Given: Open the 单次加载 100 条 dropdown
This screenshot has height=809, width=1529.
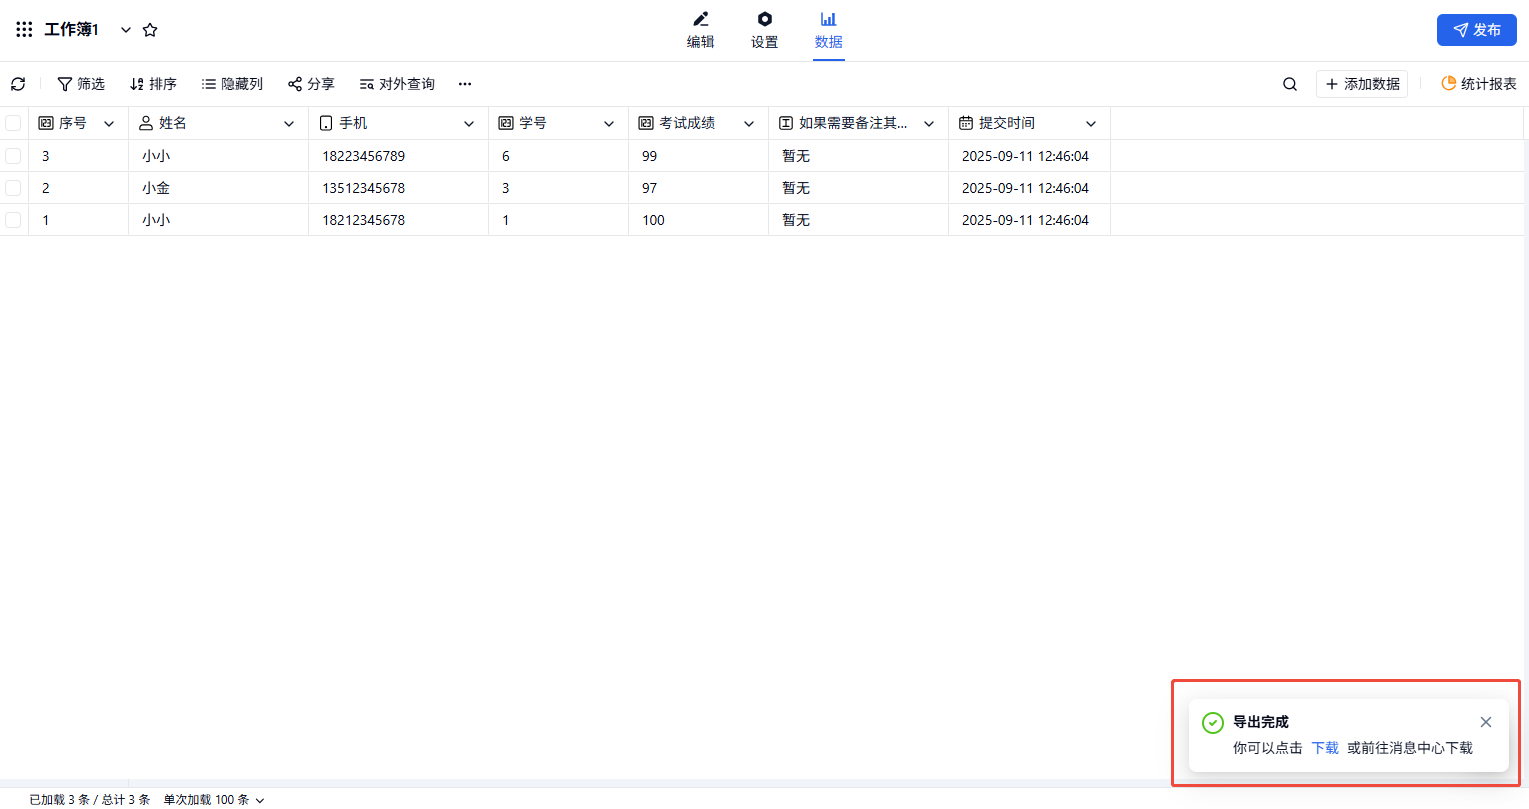Looking at the screenshot, I should (214, 800).
